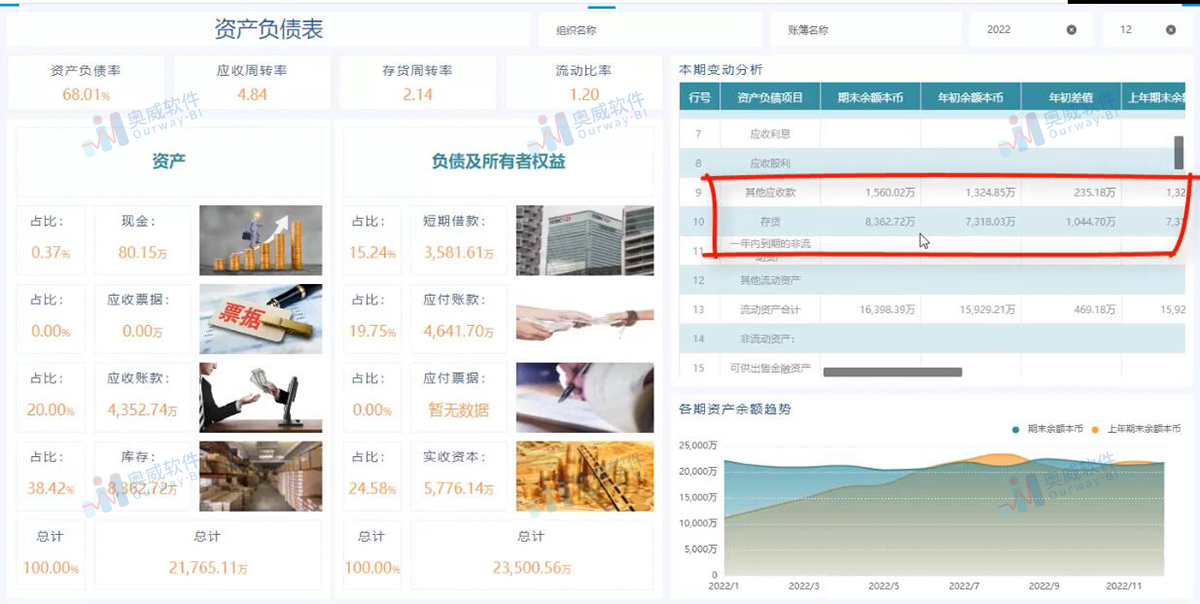Click the 现金 80.15万 value
Viewport: 1200px width, 604px height.
(x=142, y=253)
